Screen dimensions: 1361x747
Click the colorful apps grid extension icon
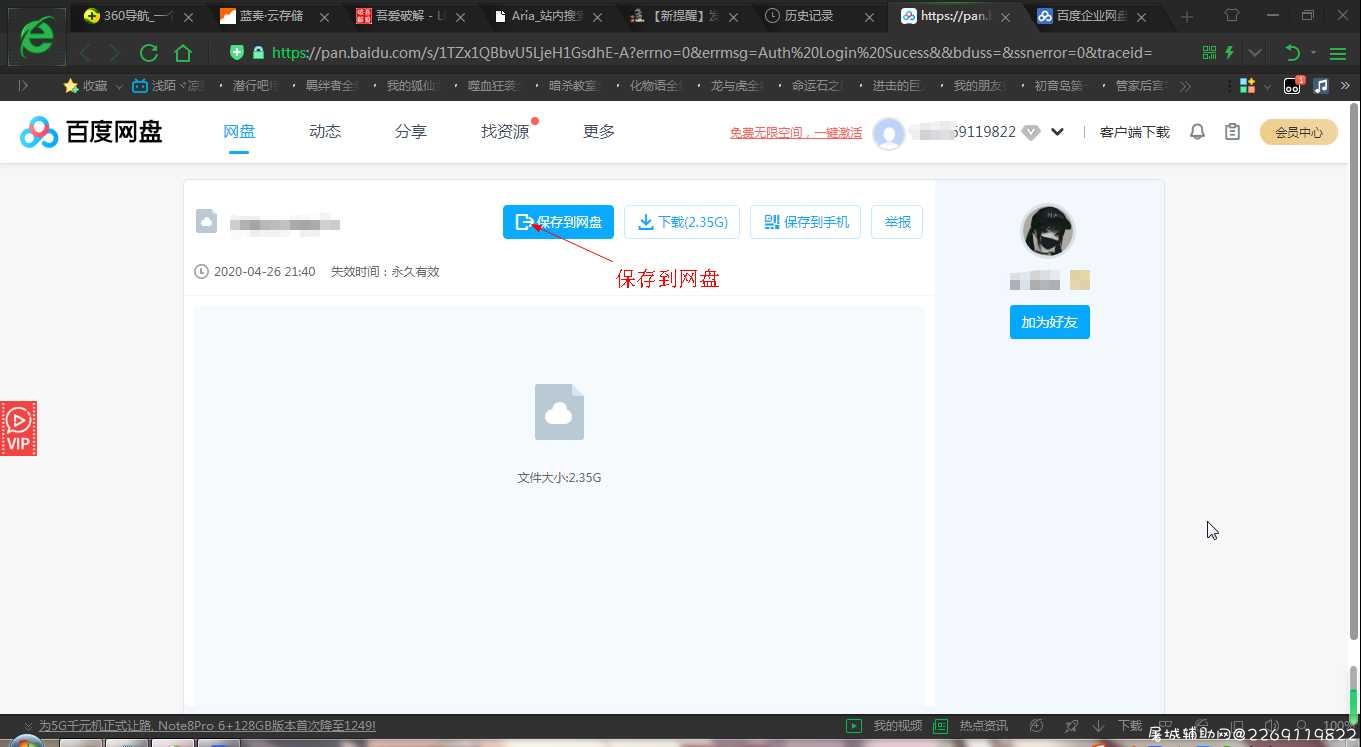tap(1247, 86)
